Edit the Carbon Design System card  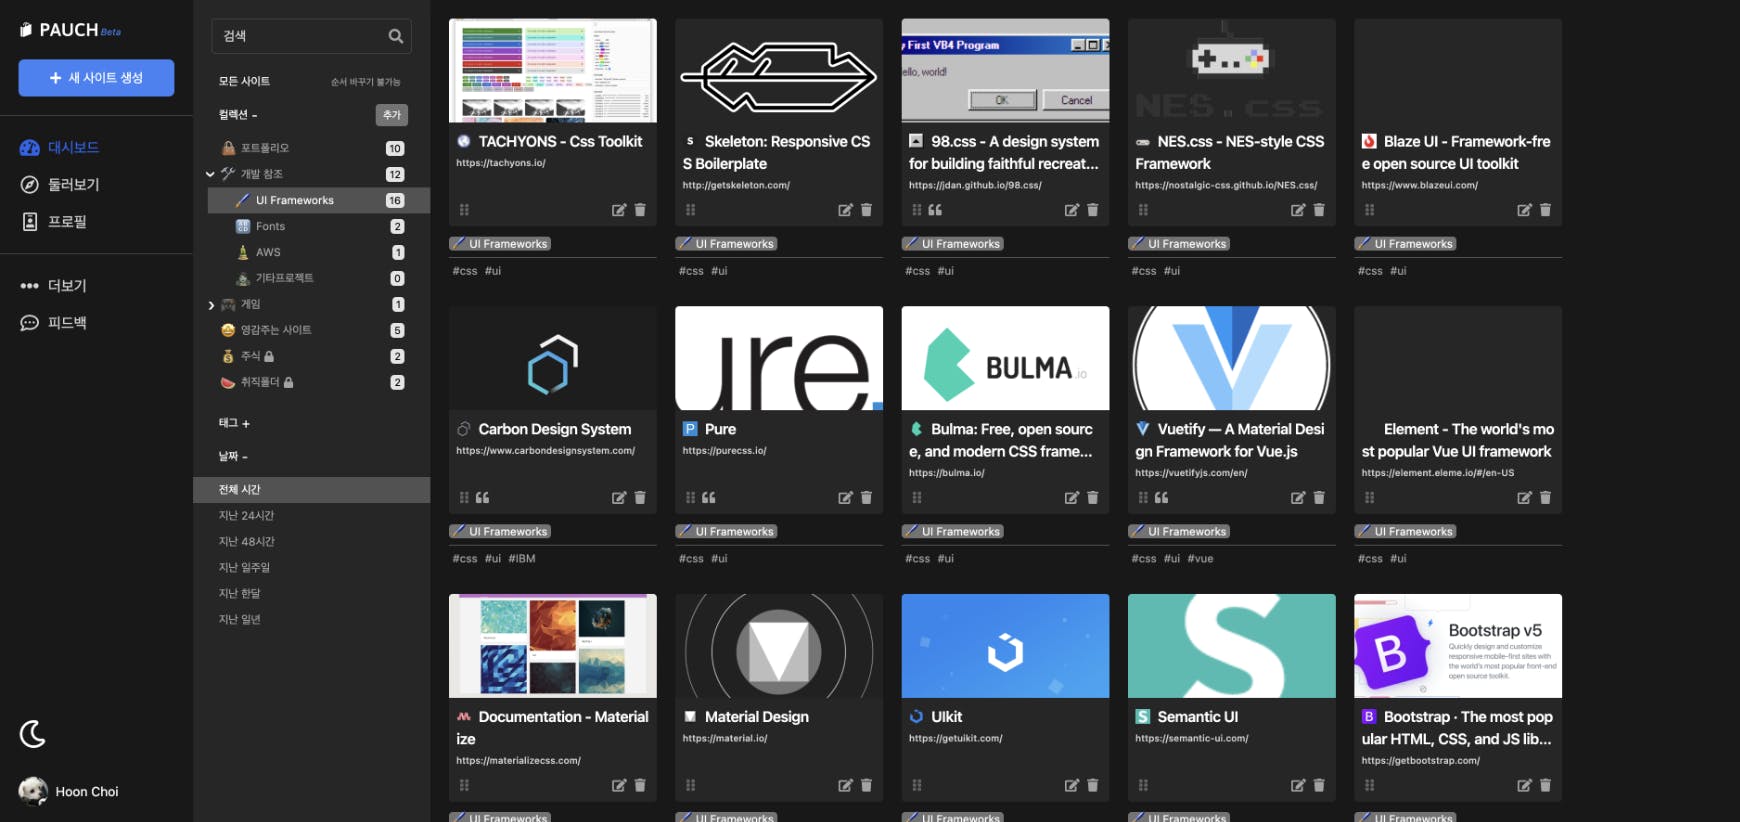[x=619, y=498]
